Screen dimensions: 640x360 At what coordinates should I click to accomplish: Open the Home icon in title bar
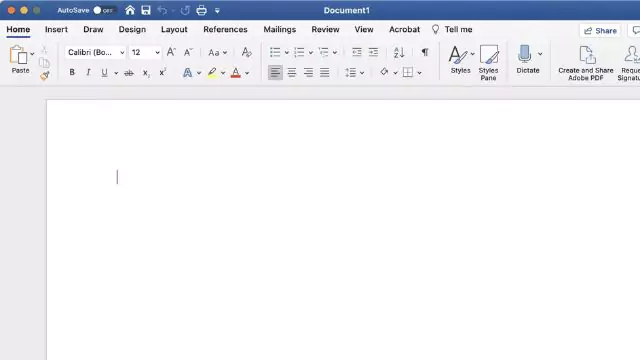click(x=130, y=10)
